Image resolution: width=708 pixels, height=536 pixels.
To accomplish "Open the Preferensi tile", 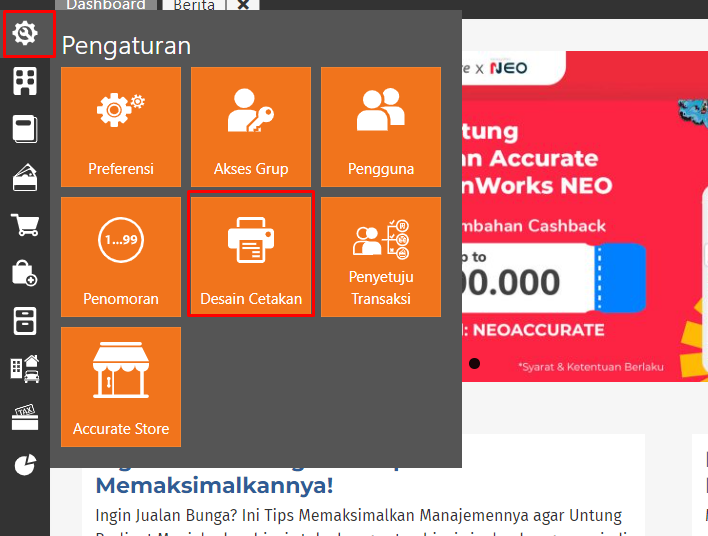I will (121, 127).
